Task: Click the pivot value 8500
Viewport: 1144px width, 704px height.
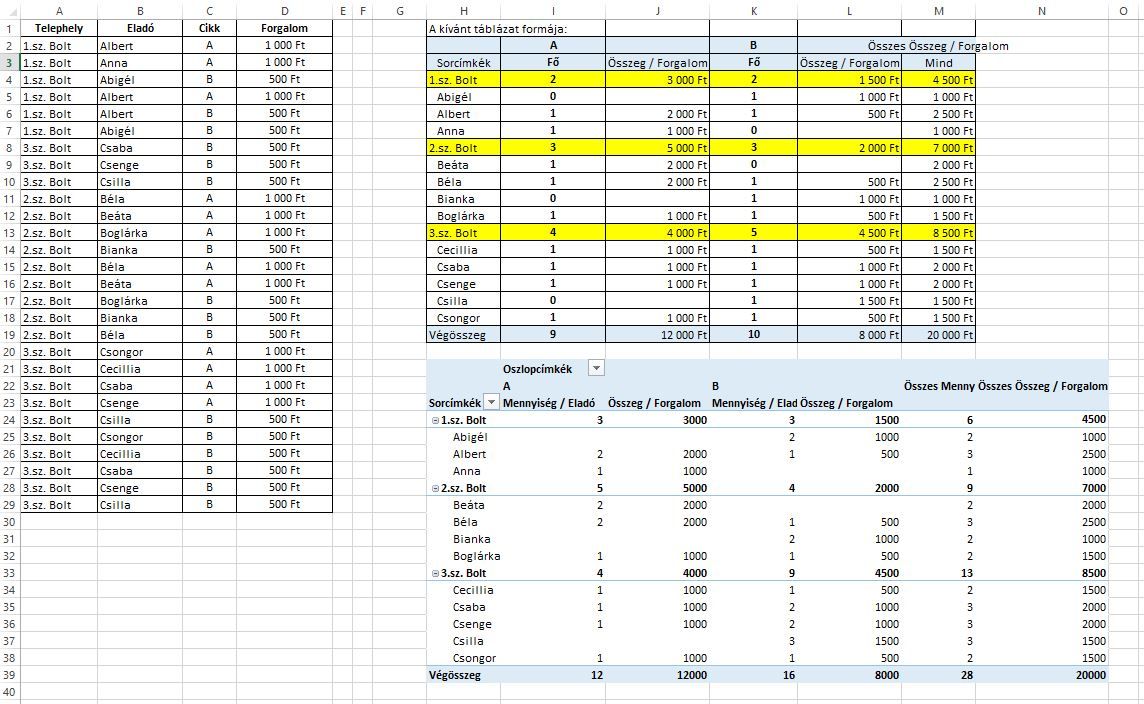Action: tap(1042, 573)
